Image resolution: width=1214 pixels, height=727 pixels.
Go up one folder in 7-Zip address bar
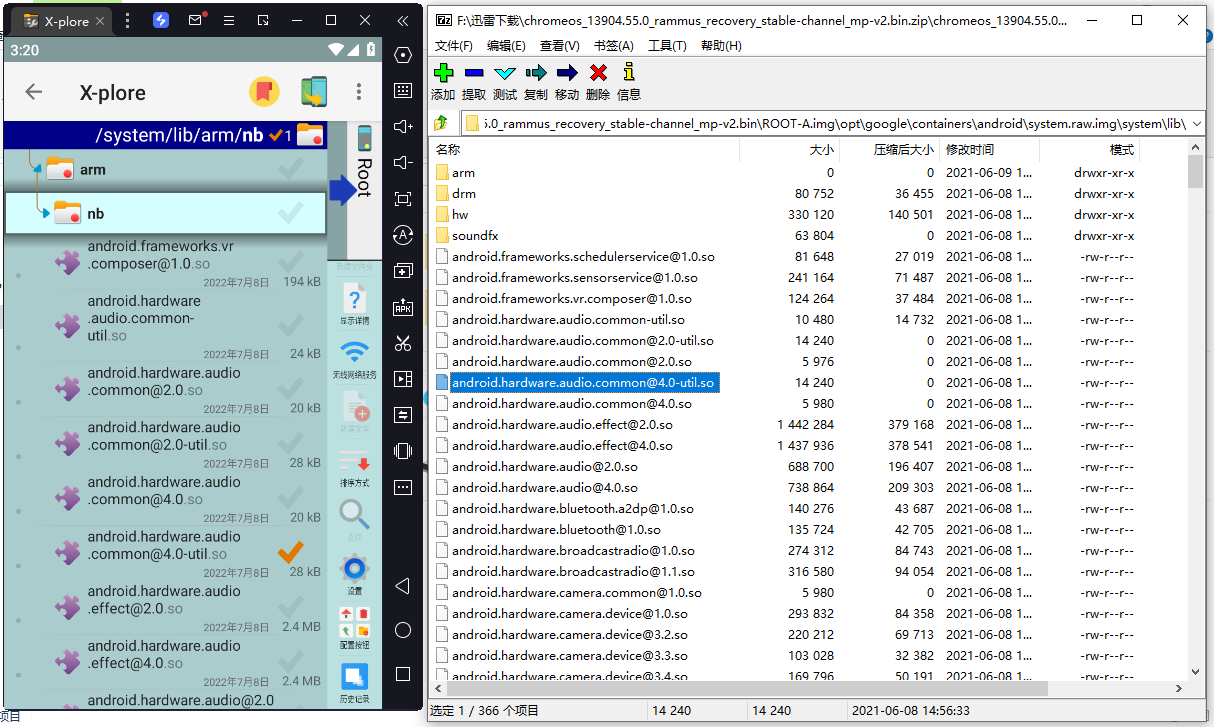(x=441, y=124)
